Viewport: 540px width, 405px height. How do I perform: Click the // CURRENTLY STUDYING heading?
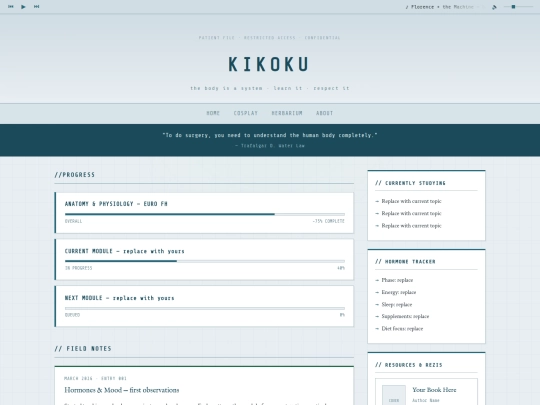[410, 183]
